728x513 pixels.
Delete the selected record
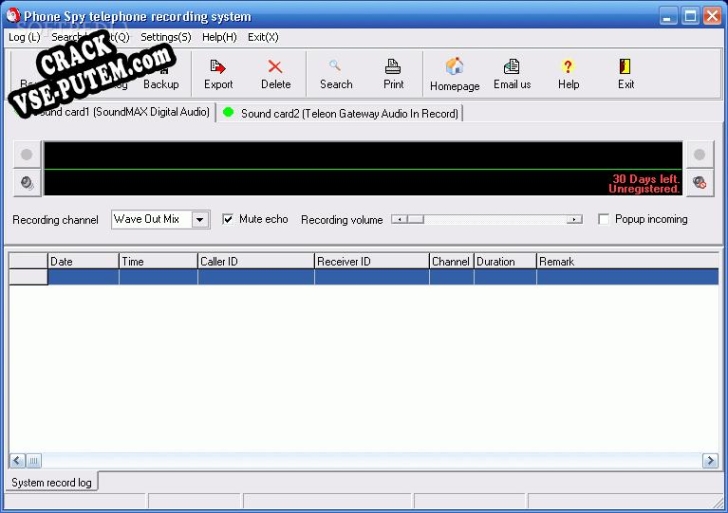coord(275,75)
